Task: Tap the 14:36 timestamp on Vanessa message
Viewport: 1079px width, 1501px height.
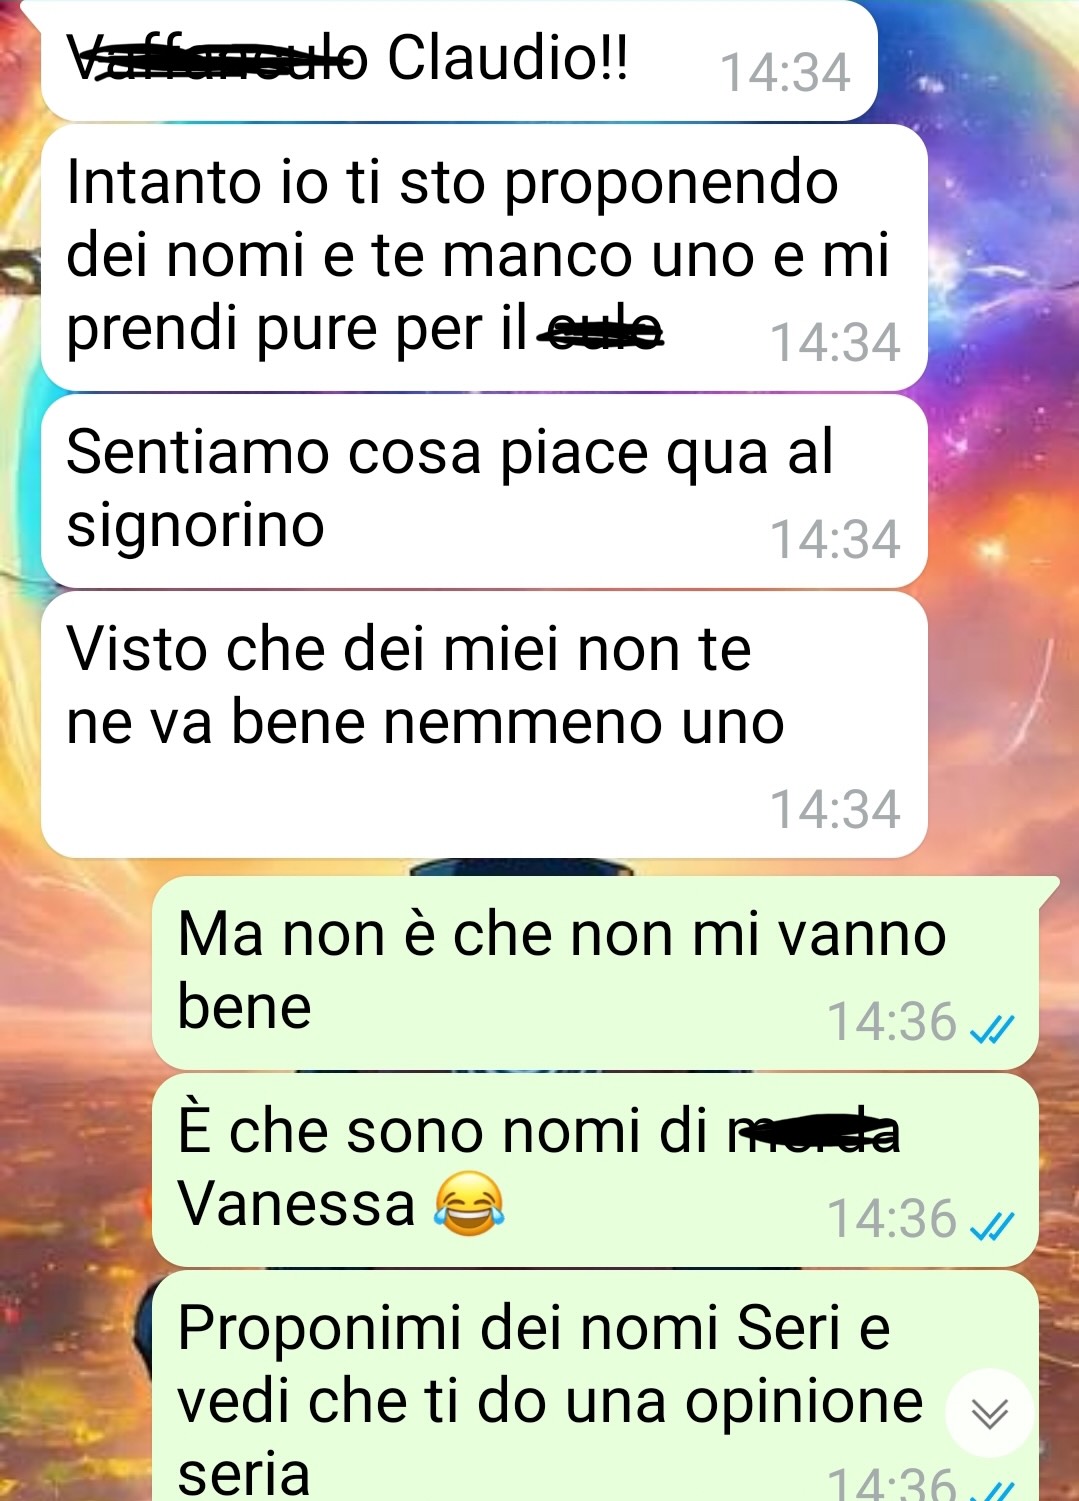Action: coord(892,1219)
